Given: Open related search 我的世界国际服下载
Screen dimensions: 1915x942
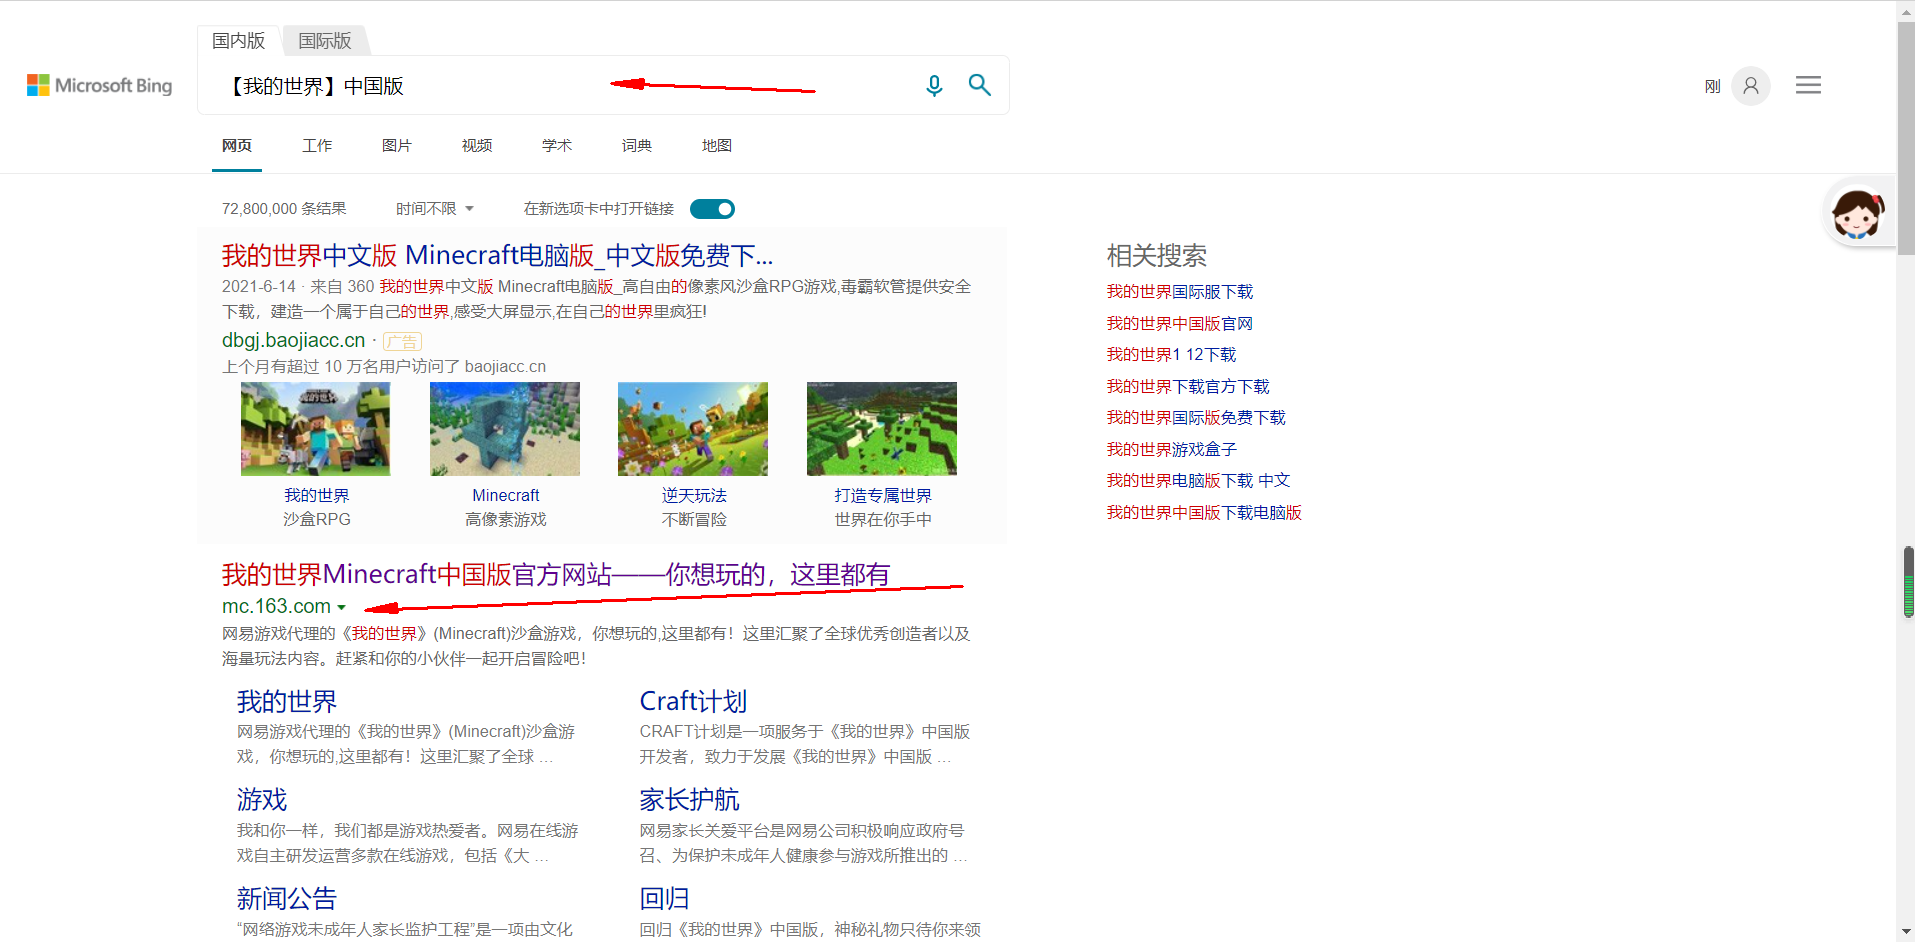Looking at the screenshot, I should [1180, 292].
